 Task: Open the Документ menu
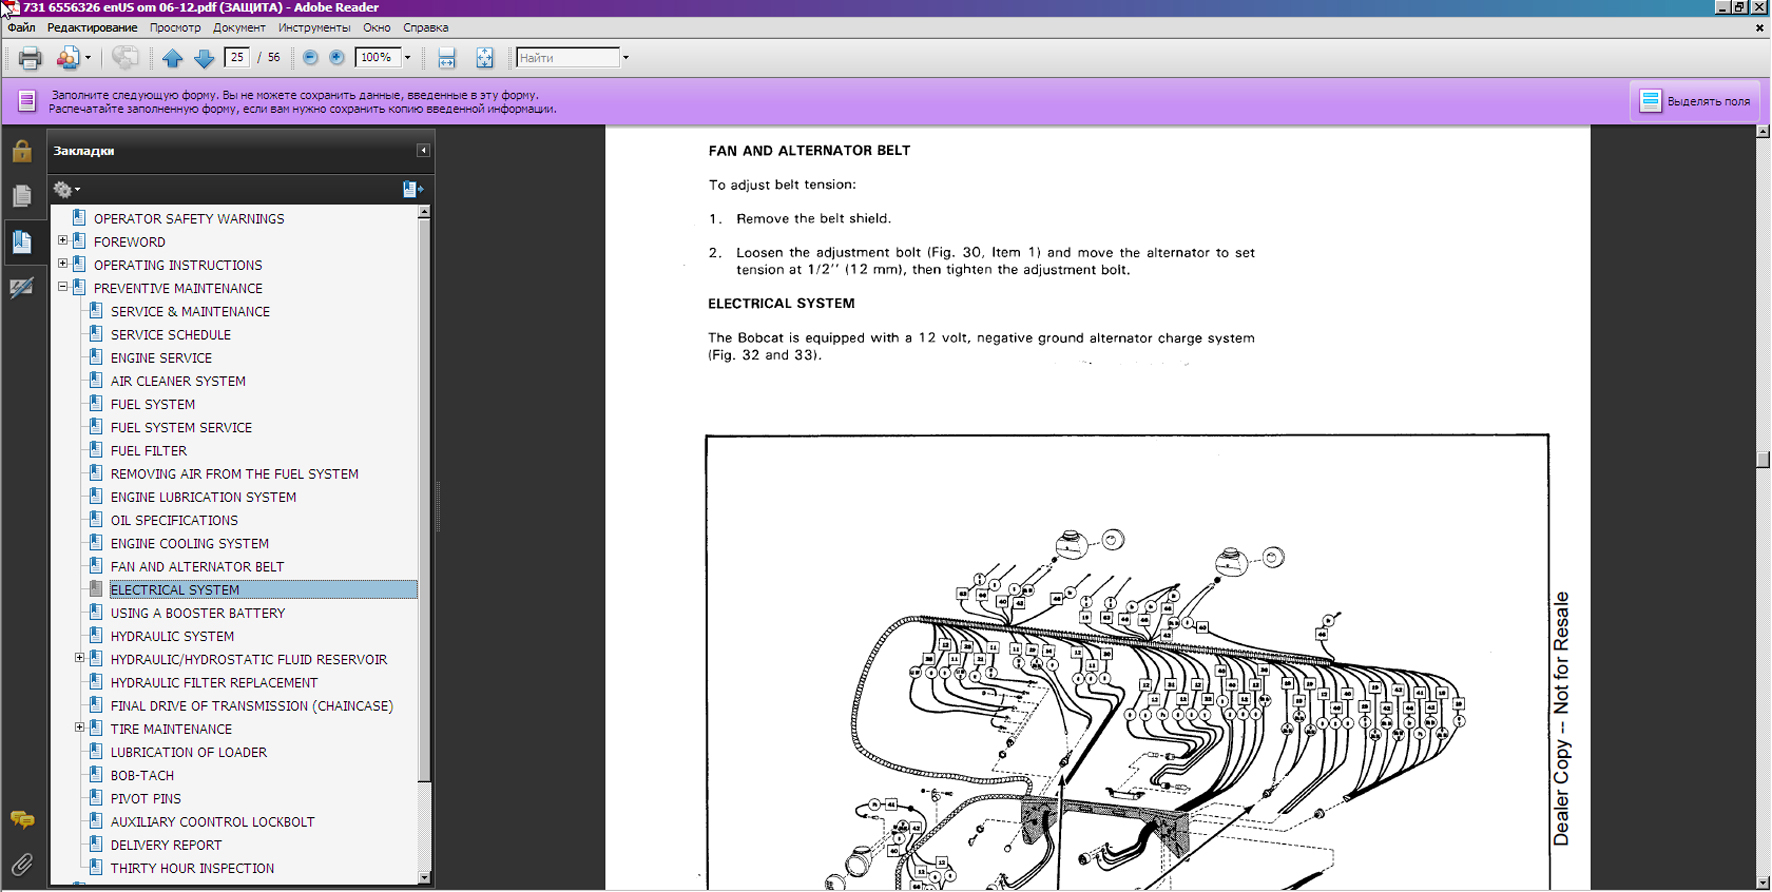click(239, 28)
